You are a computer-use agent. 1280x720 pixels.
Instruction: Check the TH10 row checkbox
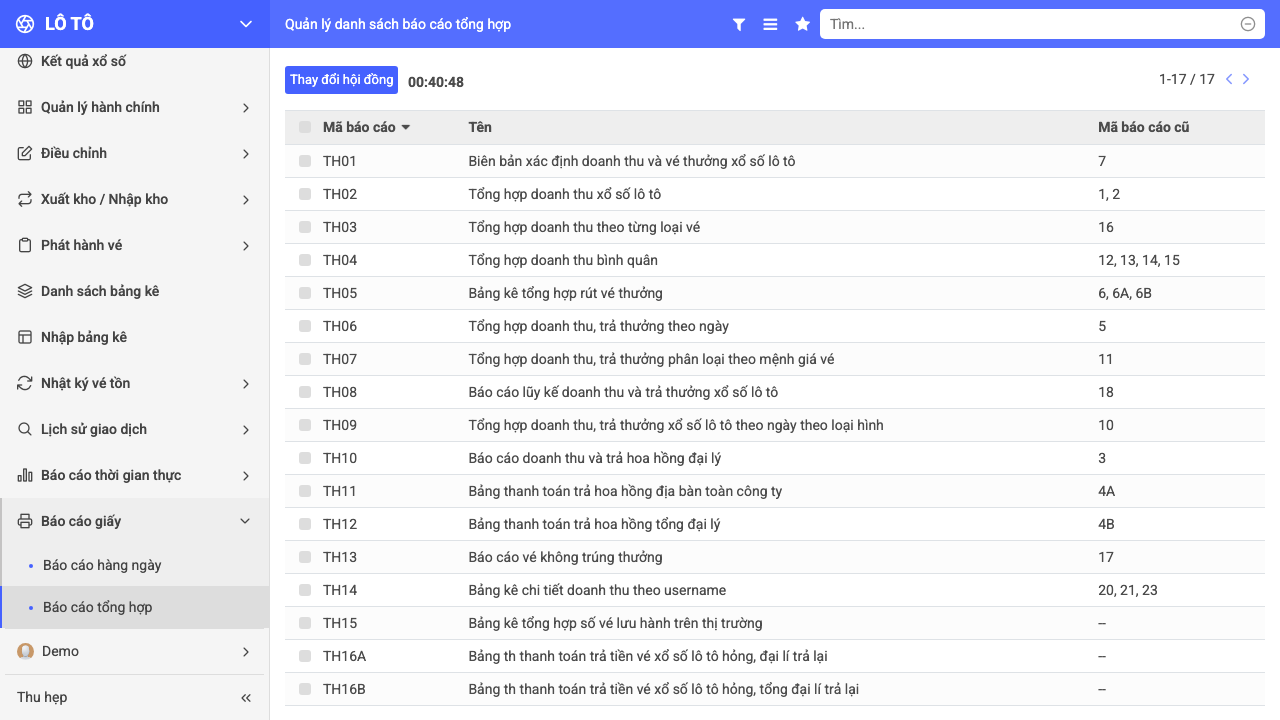pyautogui.click(x=305, y=458)
